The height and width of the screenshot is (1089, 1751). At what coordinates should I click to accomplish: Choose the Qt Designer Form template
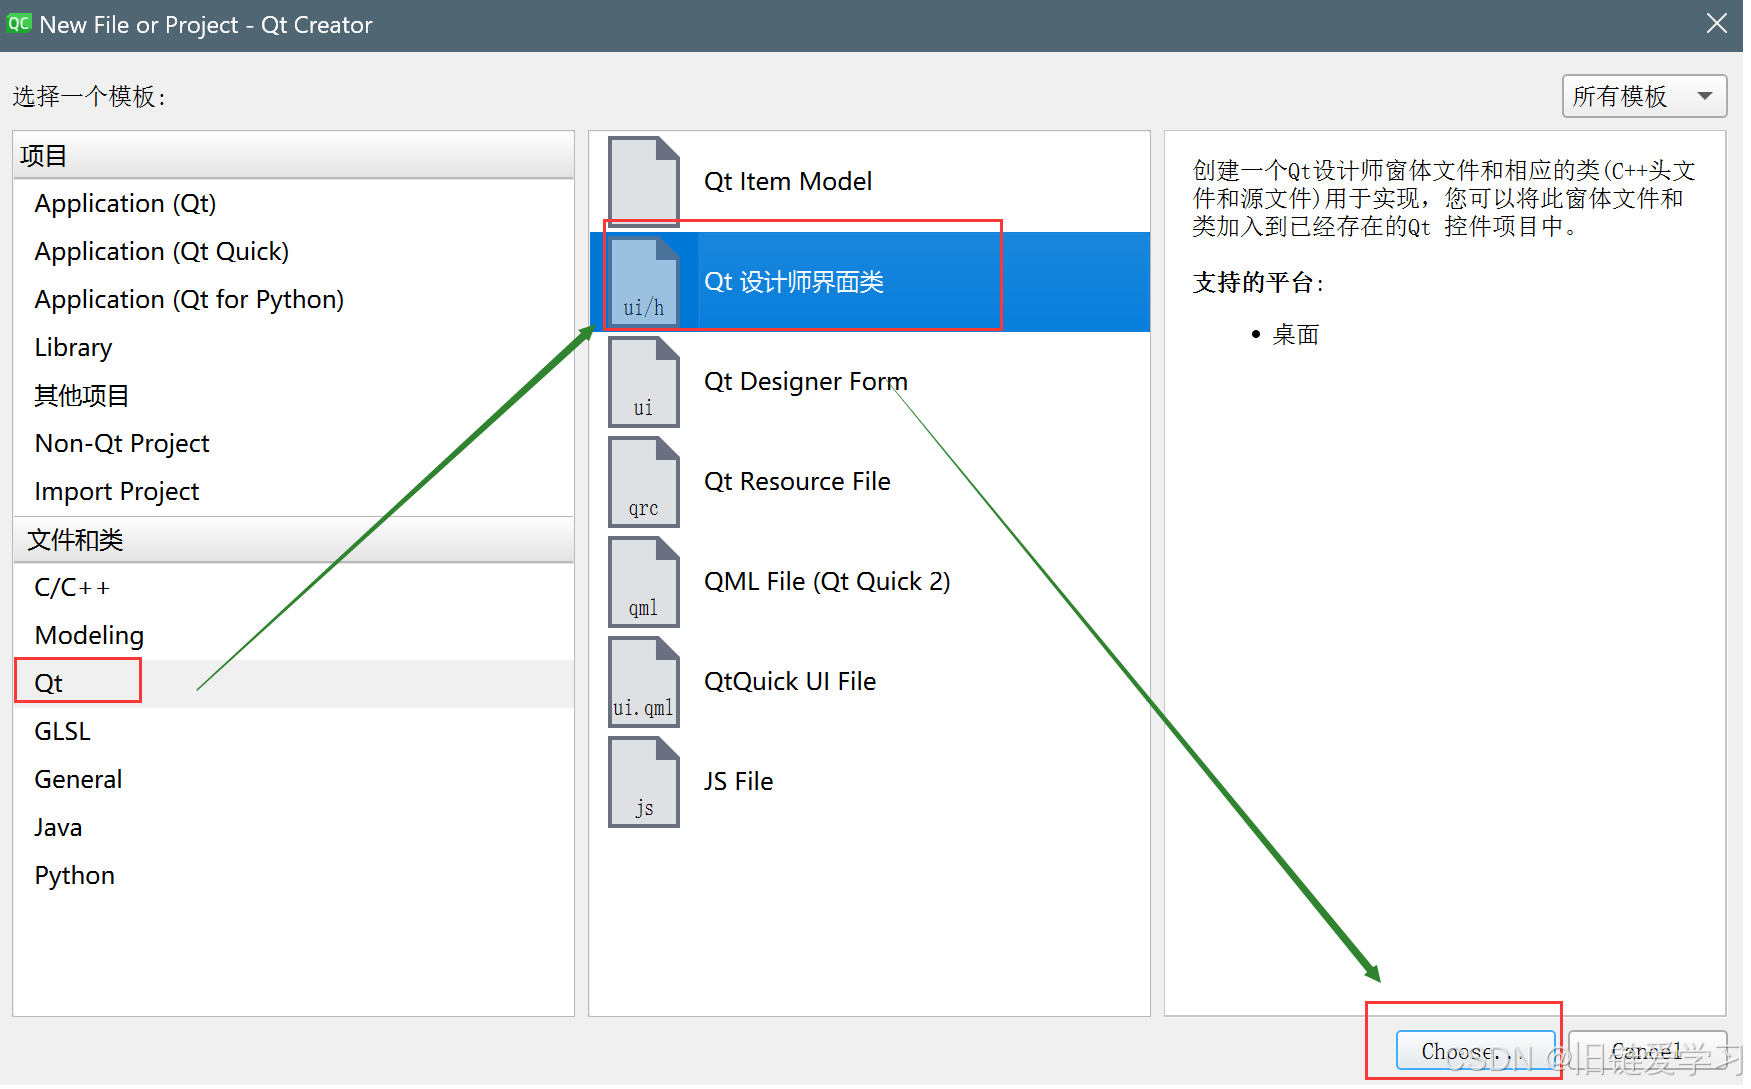[x=870, y=381]
